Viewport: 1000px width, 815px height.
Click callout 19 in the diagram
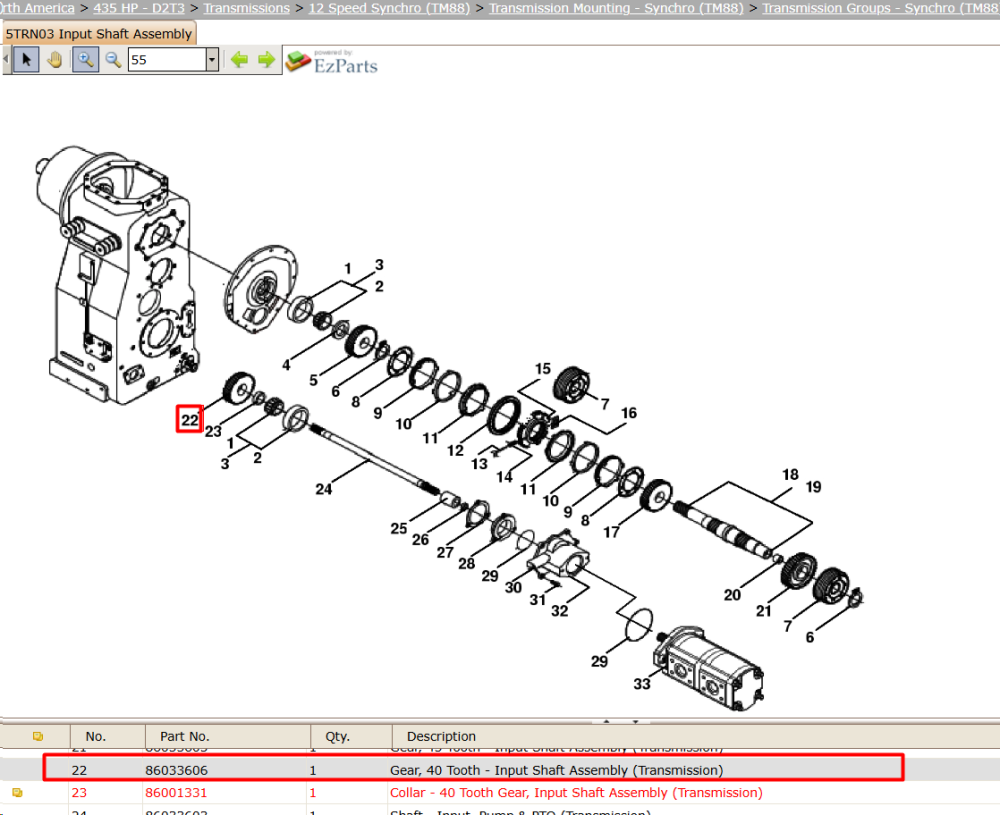point(813,487)
